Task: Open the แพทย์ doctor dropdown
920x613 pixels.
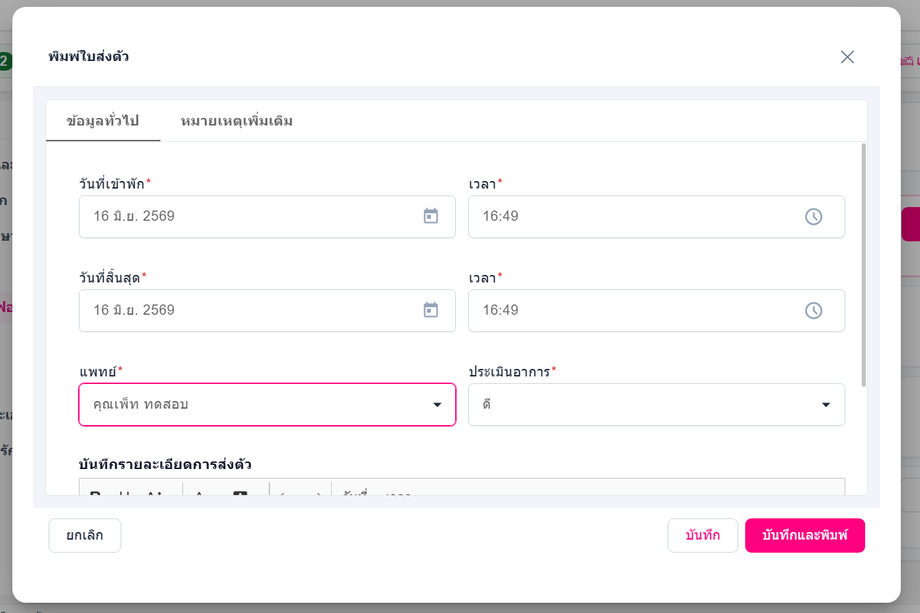Action: point(267,405)
